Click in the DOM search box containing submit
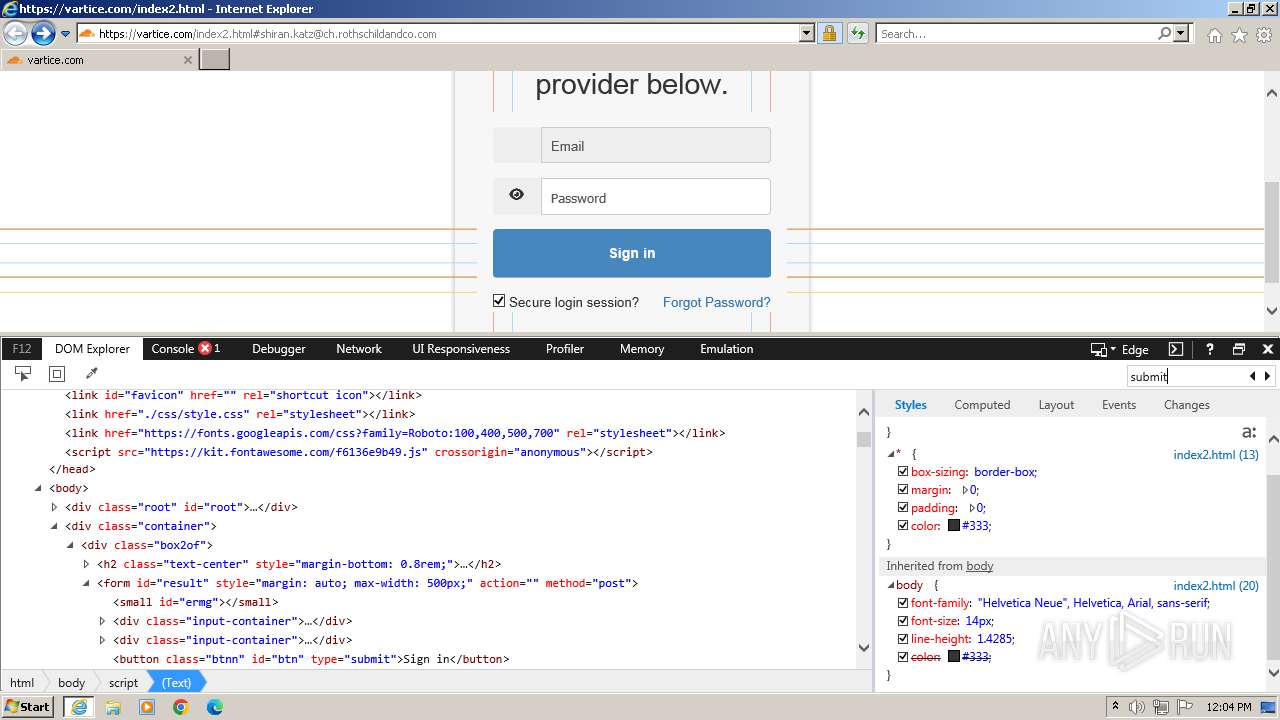This screenshot has width=1280, height=720. pos(1186,376)
